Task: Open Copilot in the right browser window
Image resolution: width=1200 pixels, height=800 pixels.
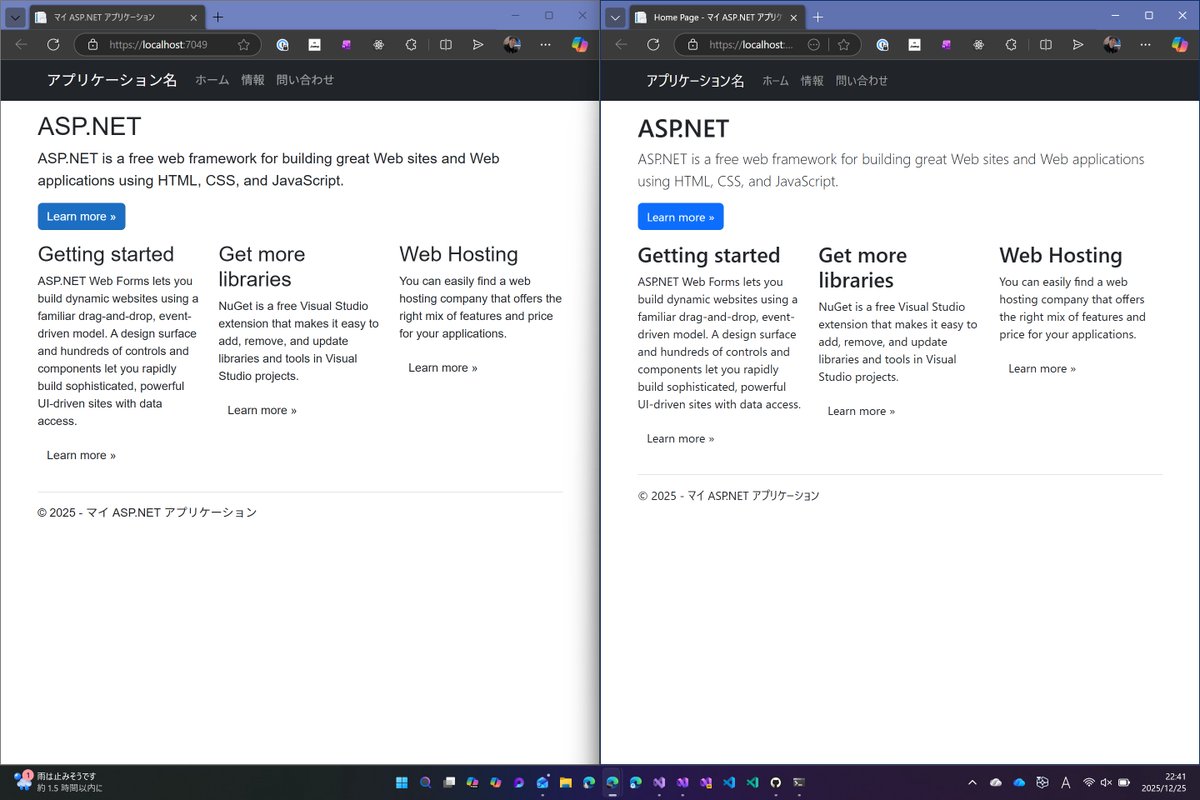Action: point(1179,45)
